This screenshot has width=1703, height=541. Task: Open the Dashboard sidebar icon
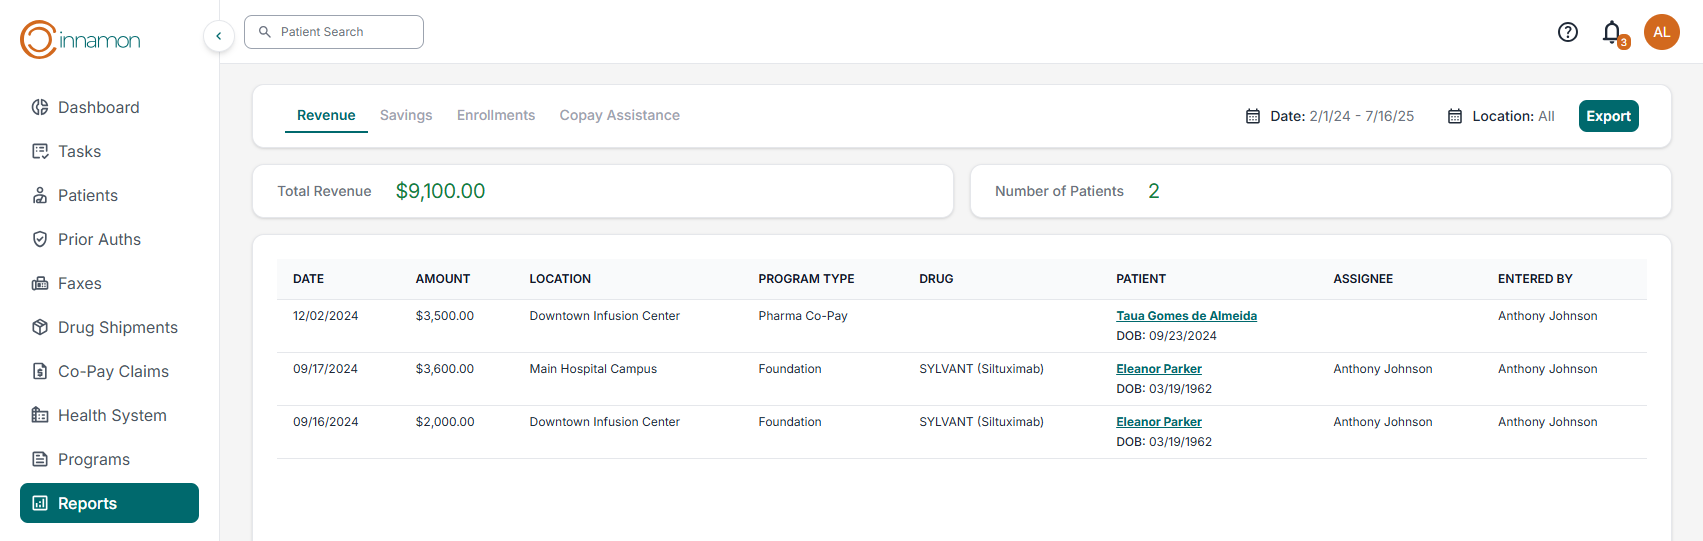40,107
